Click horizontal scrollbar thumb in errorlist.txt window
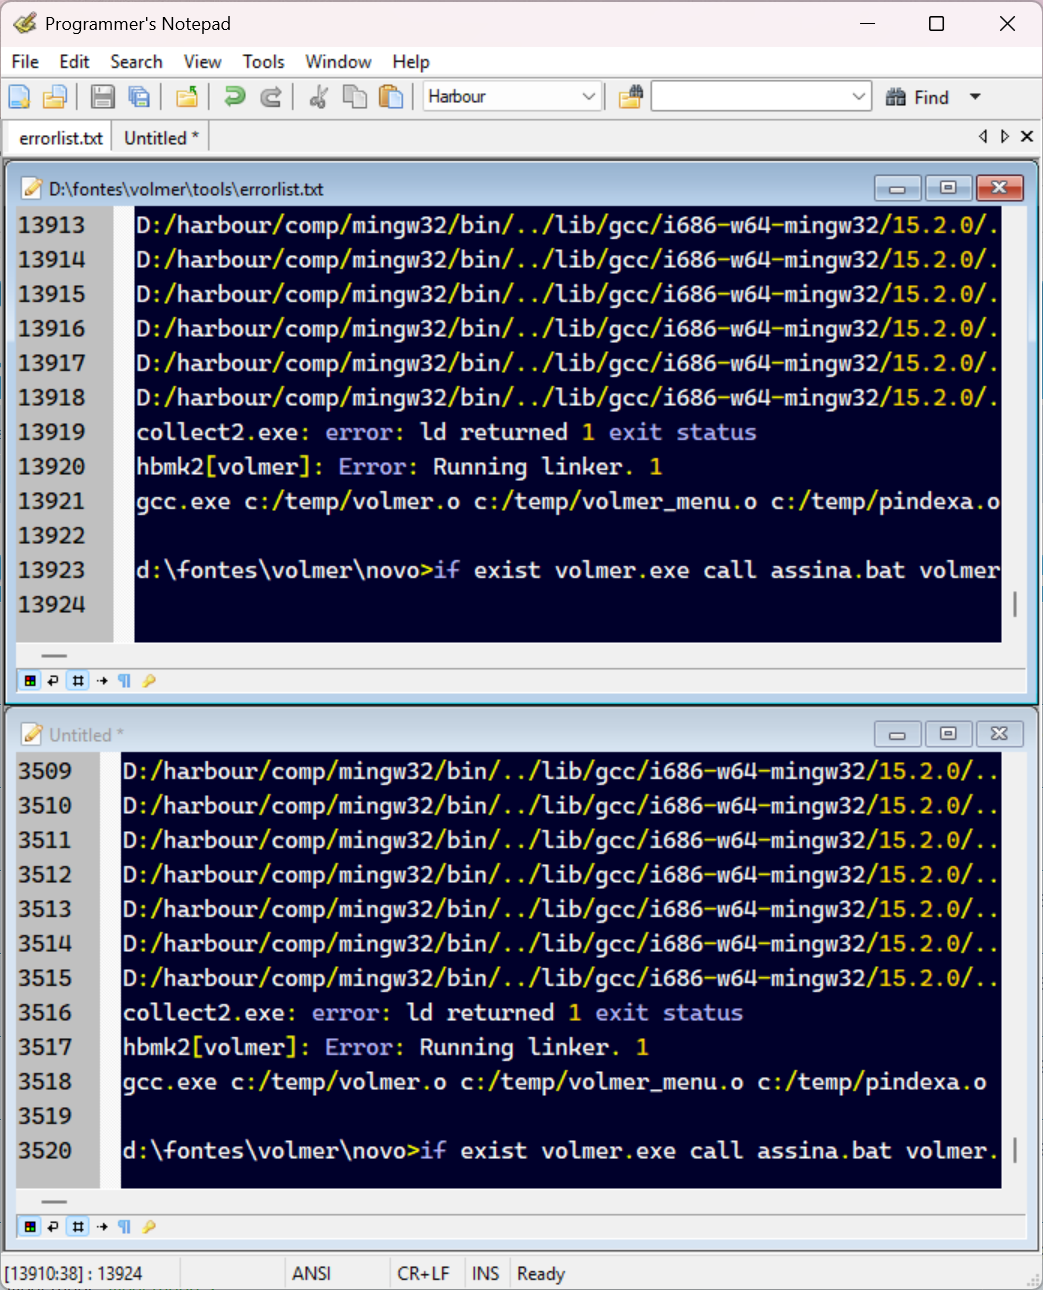The width and height of the screenshot is (1043, 1290). tap(54, 656)
